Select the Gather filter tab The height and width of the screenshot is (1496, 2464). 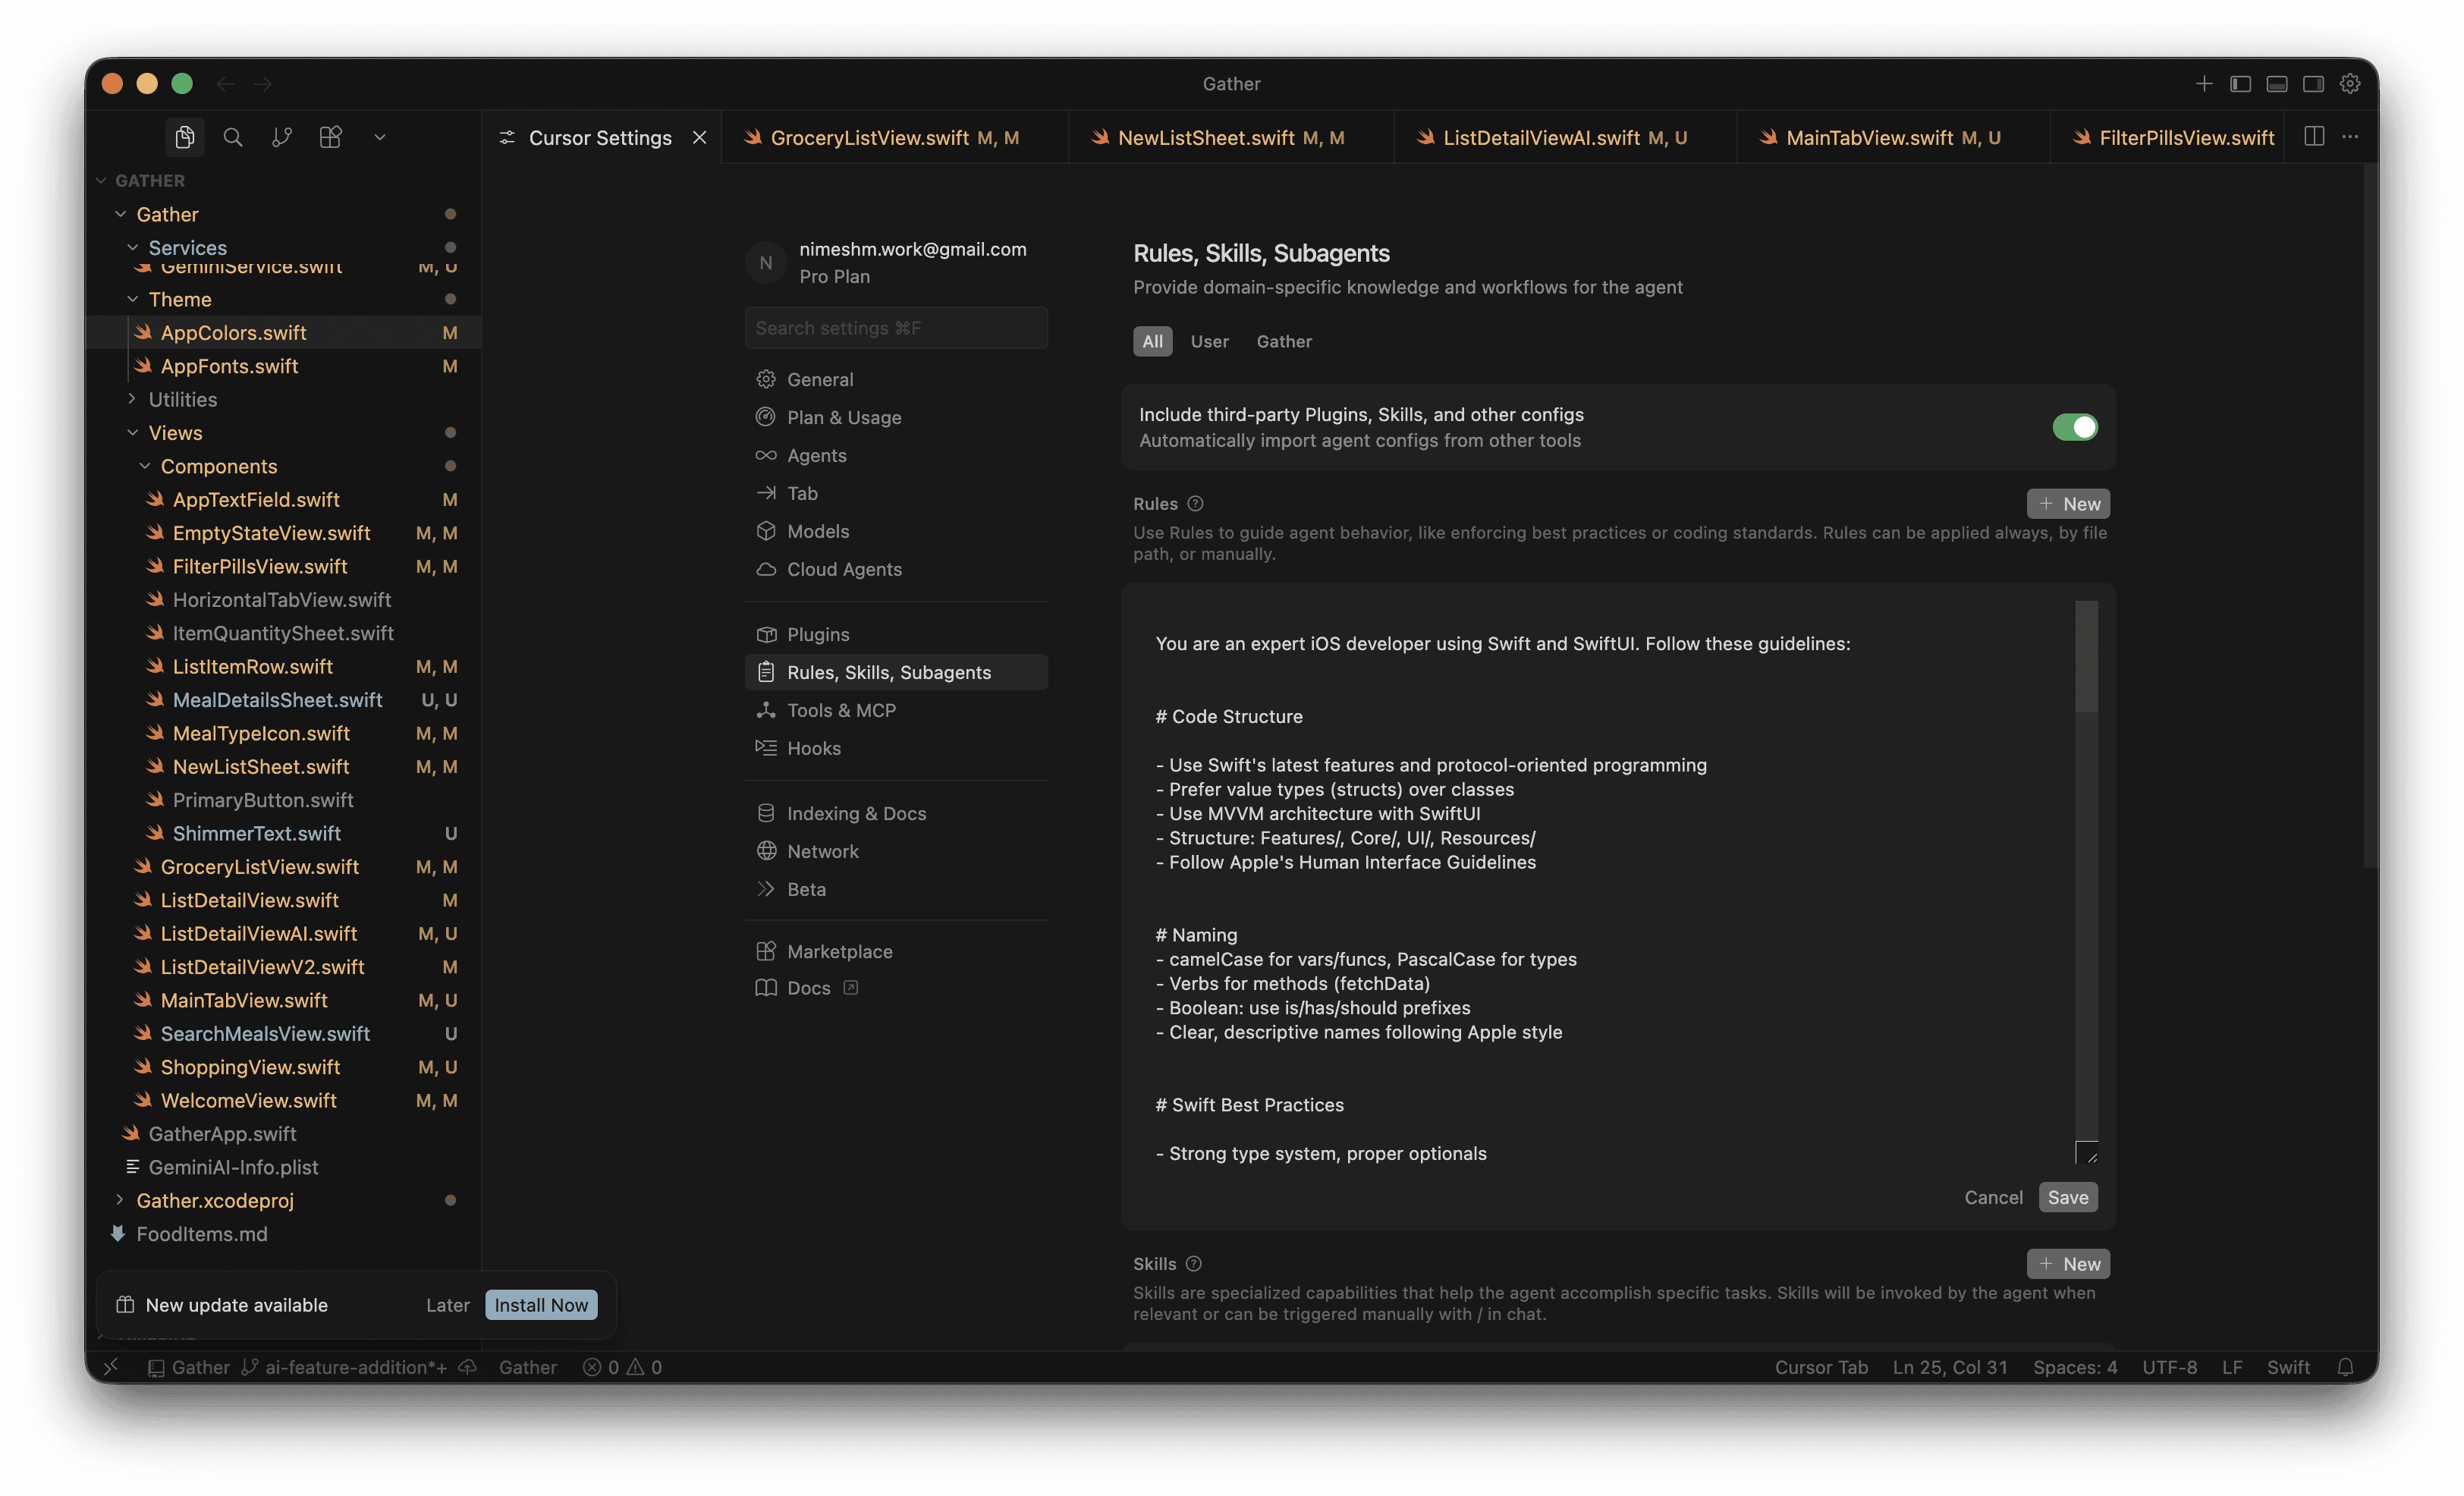(1284, 341)
